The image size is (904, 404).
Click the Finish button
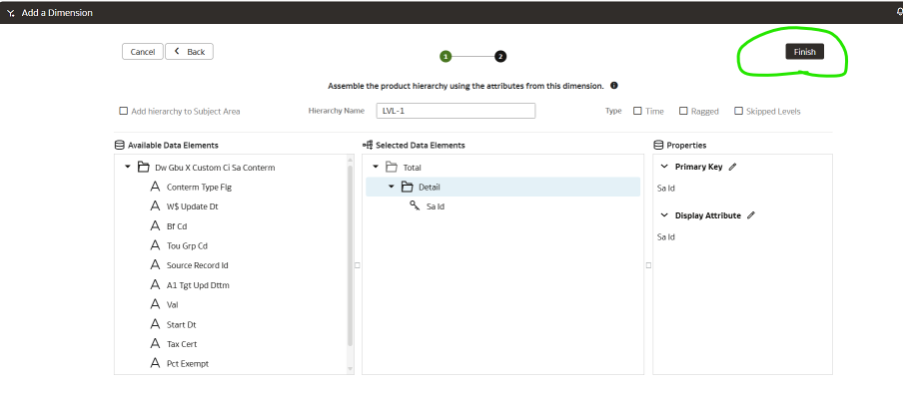tap(804, 52)
